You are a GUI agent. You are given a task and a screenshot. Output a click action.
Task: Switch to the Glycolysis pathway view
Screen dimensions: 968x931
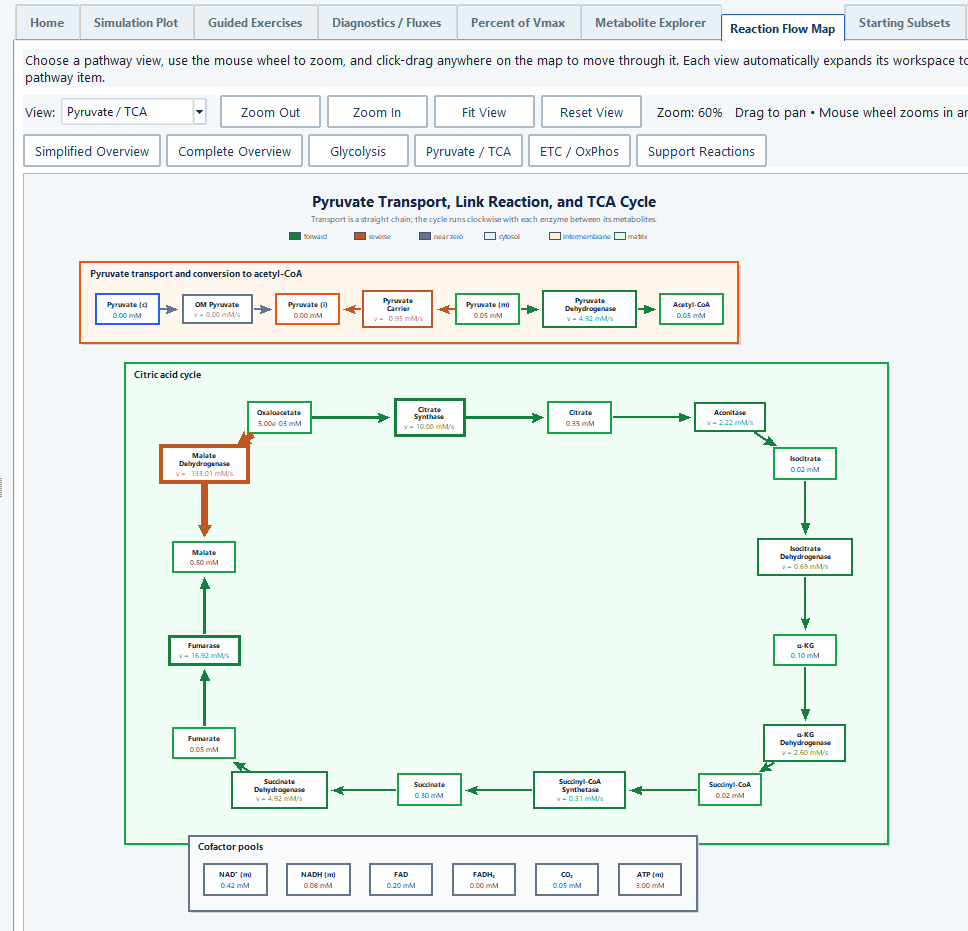point(358,151)
